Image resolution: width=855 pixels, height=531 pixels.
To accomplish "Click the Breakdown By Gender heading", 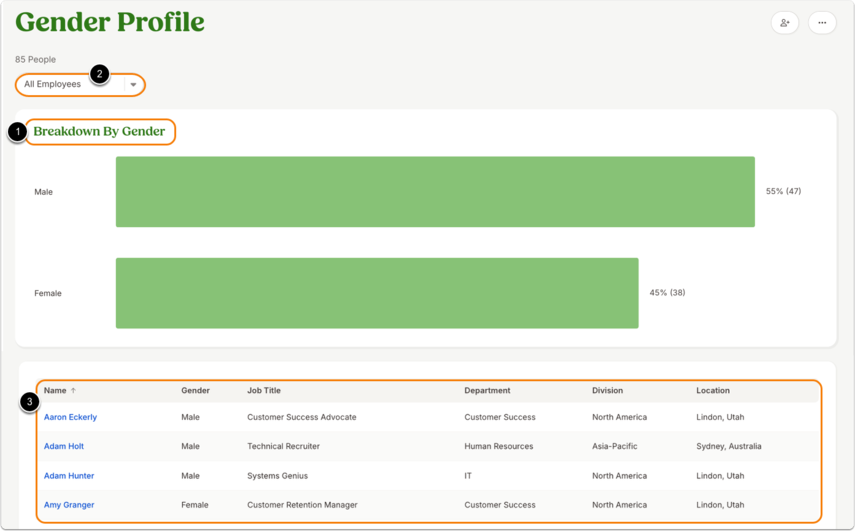I will pos(99,131).
